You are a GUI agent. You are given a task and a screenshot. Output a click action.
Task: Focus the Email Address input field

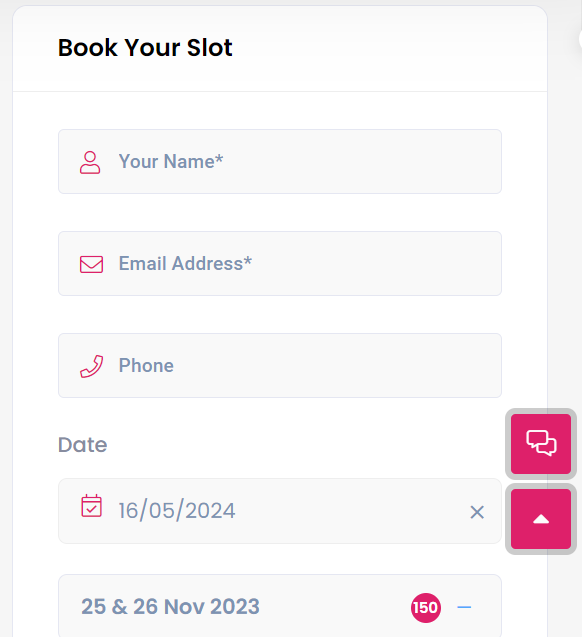pos(280,264)
